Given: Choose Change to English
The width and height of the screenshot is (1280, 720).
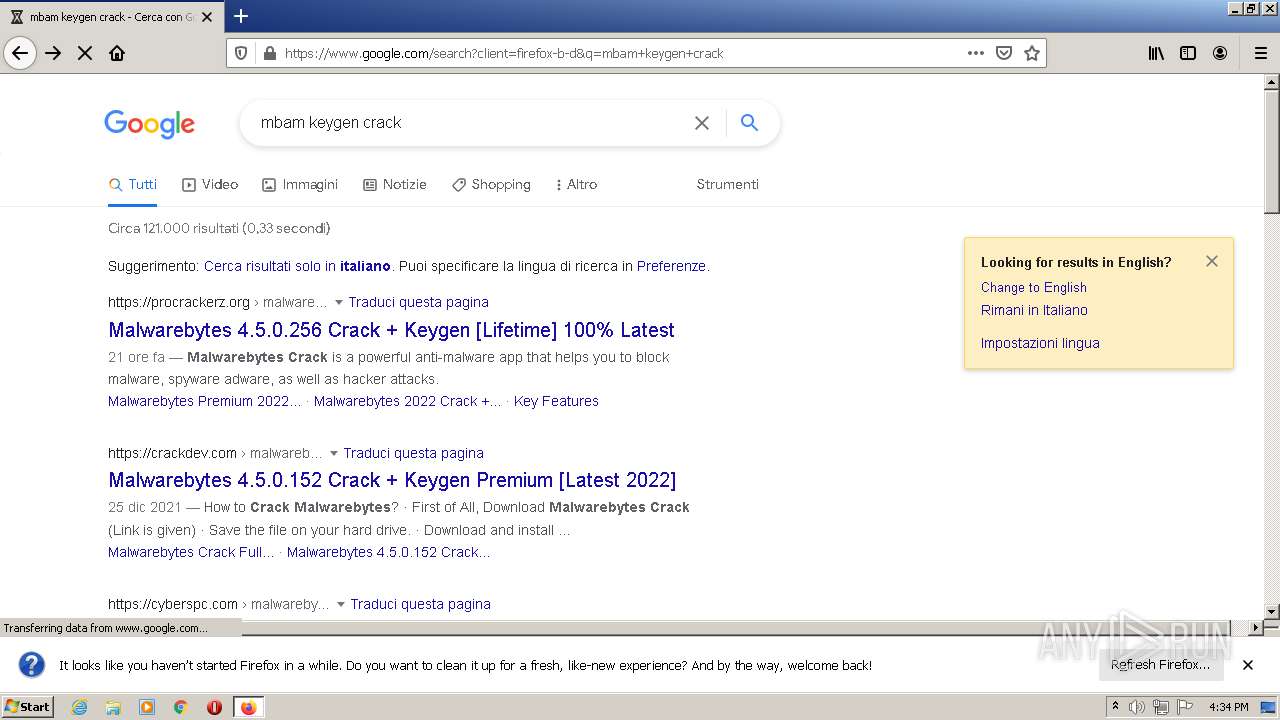Looking at the screenshot, I should [1033, 287].
